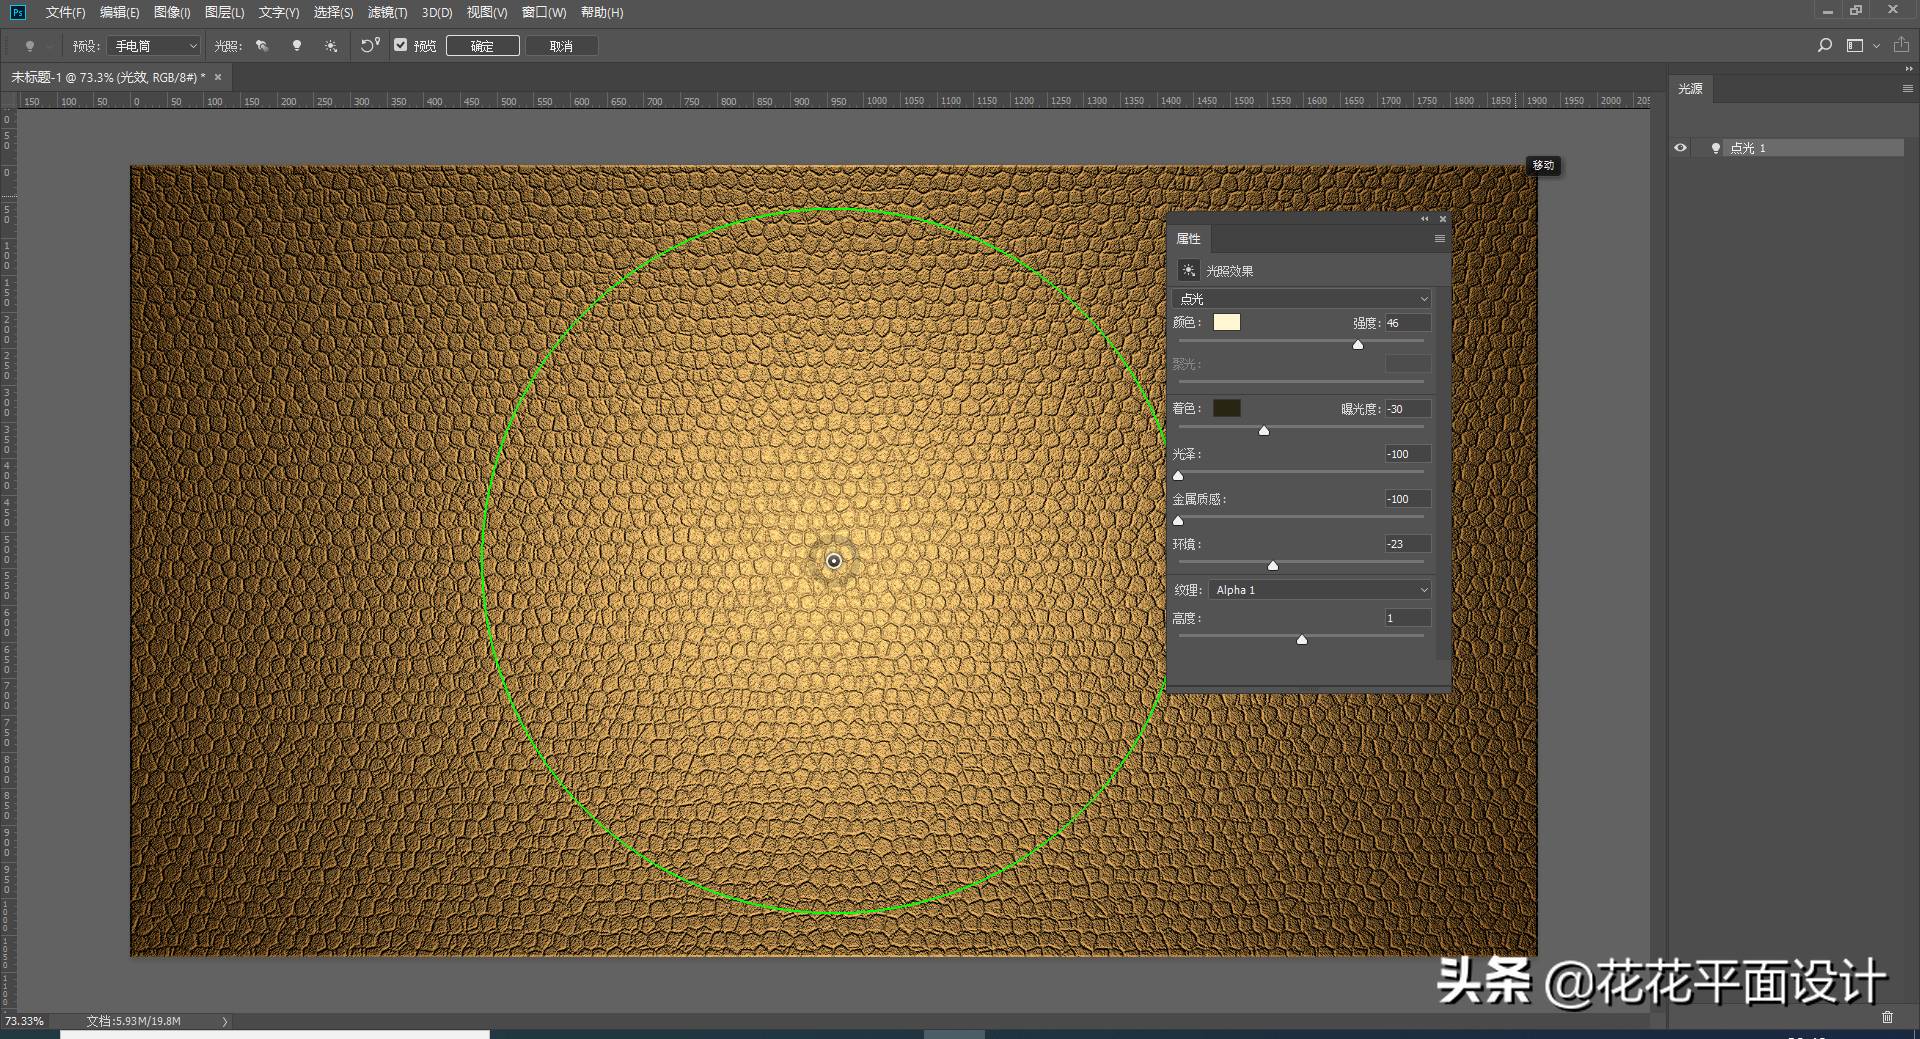Click the 曝光度 value field -30
The height and width of the screenshot is (1039, 1920).
pyautogui.click(x=1408, y=409)
